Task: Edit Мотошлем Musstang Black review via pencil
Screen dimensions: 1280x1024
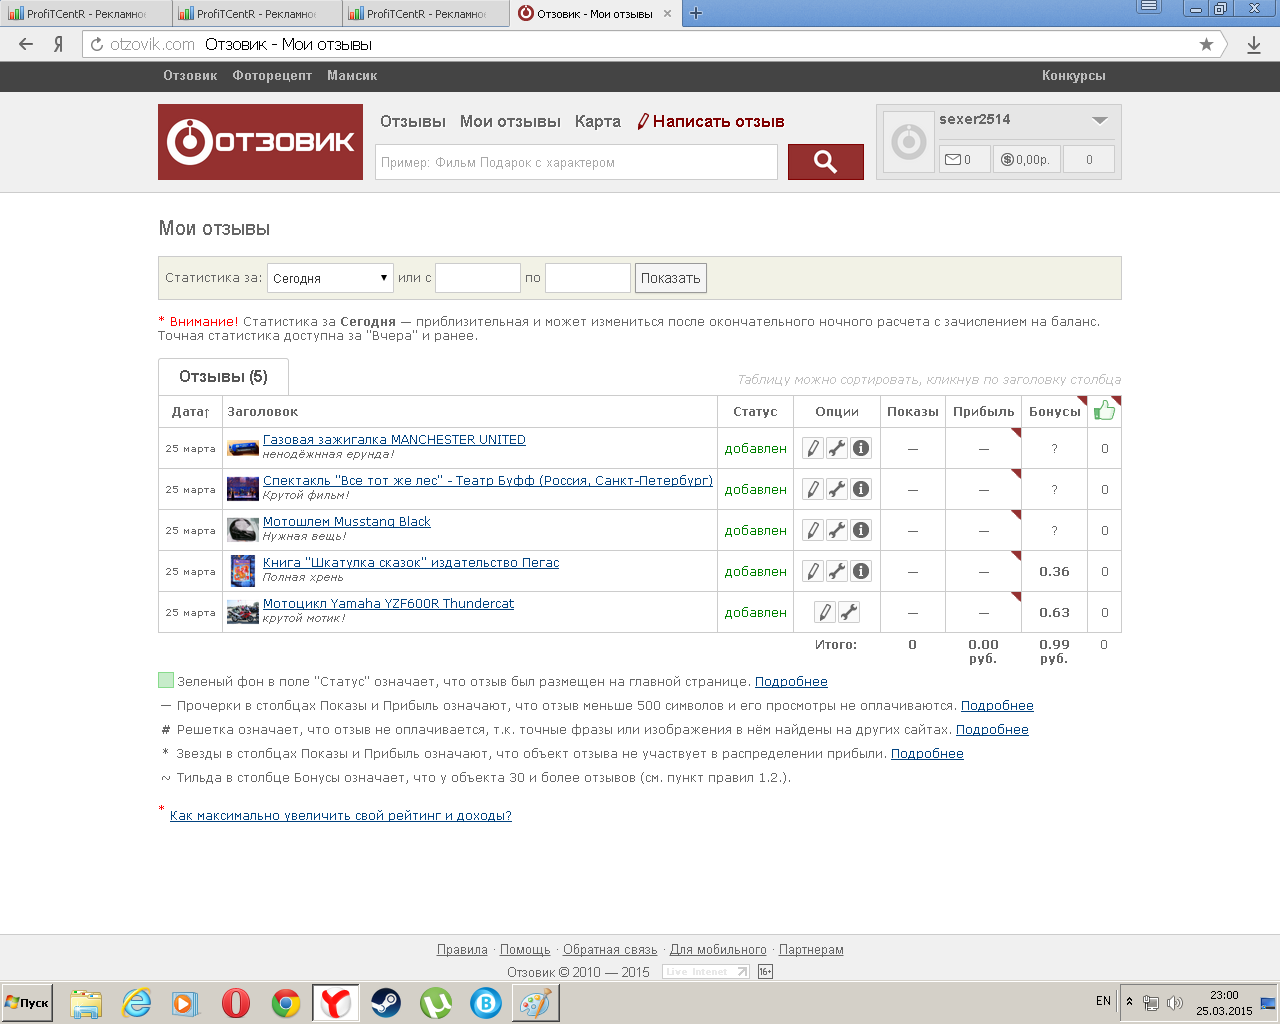Action: [813, 530]
